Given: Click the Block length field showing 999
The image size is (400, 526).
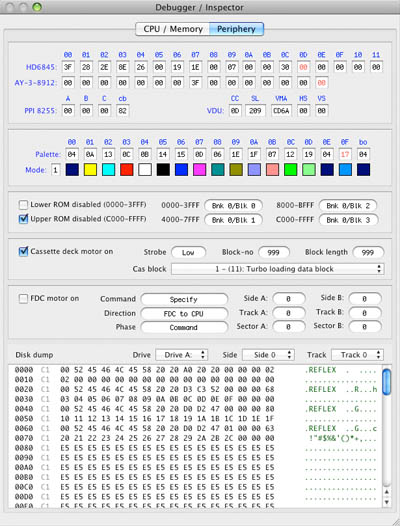Looking at the screenshot, I should (x=368, y=253).
